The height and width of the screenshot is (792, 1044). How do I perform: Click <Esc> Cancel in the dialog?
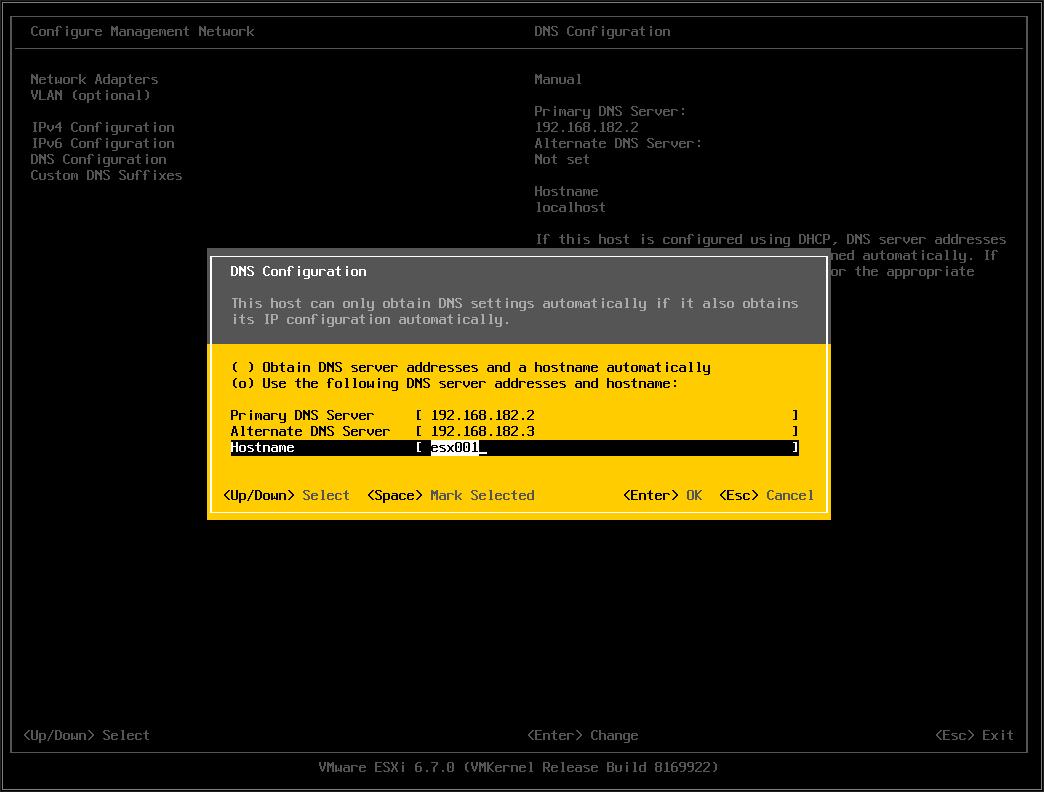click(766, 495)
